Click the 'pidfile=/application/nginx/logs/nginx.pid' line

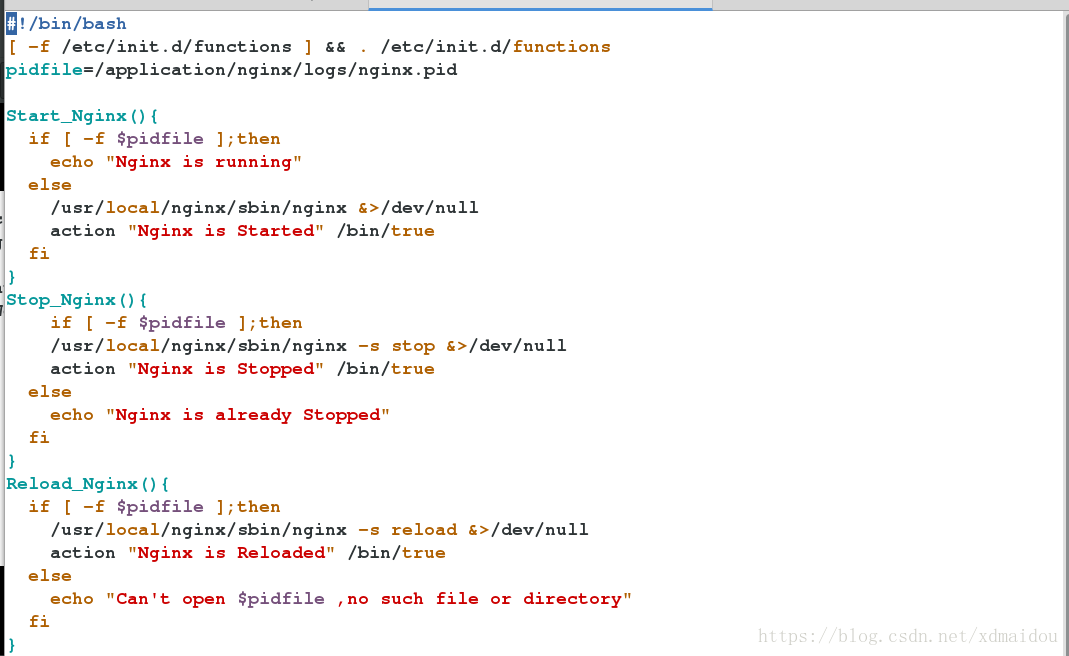[232, 70]
